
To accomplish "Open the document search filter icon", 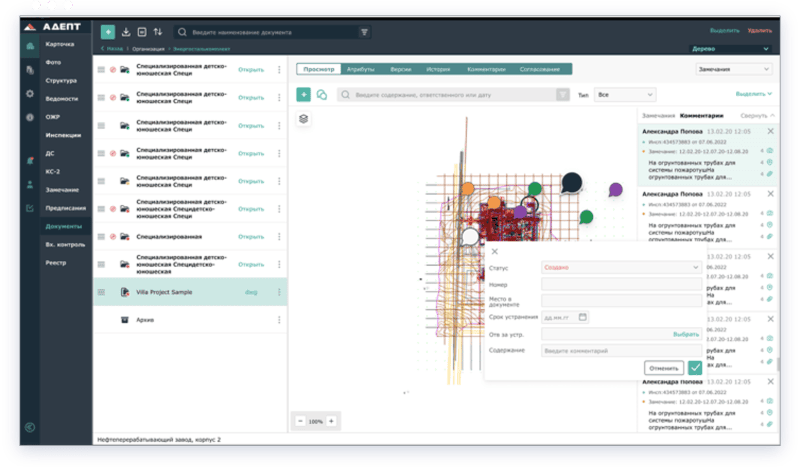I will [x=364, y=32].
